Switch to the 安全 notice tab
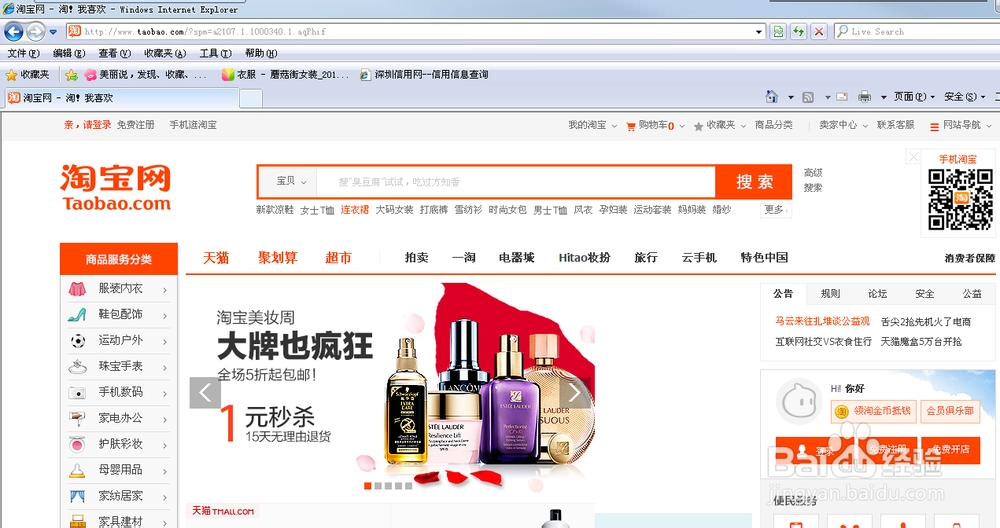Image resolution: width=1000 pixels, height=528 pixels. coord(924,294)
